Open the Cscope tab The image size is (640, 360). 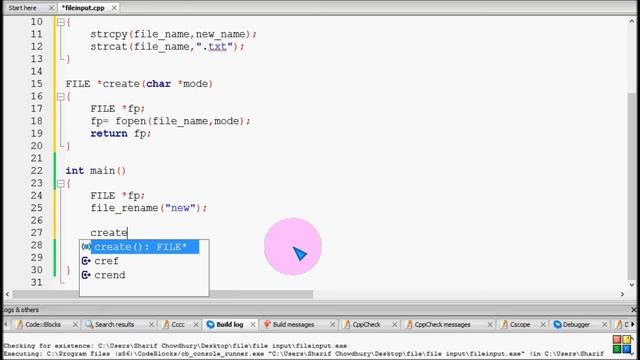tap(520, 324)
